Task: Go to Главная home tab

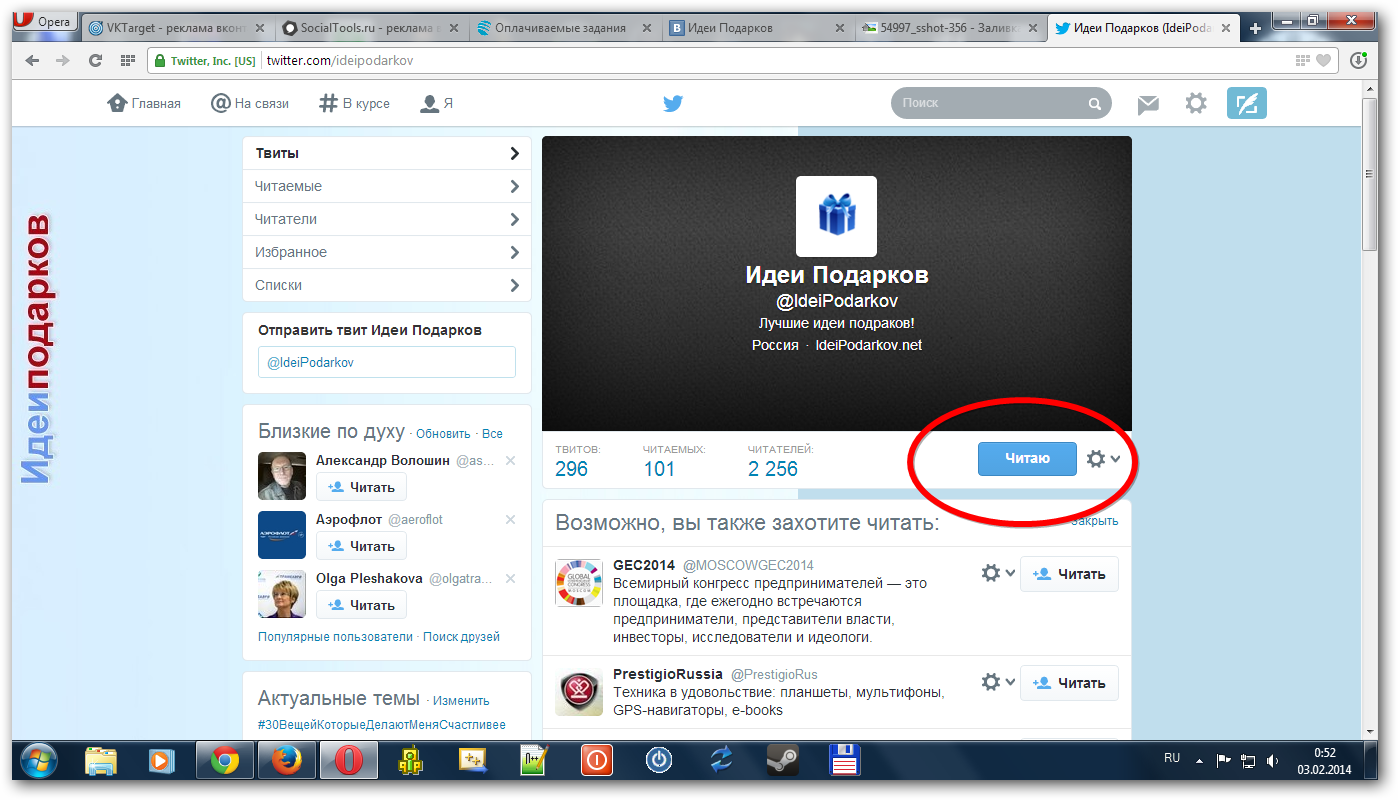Action: (144, 103)
